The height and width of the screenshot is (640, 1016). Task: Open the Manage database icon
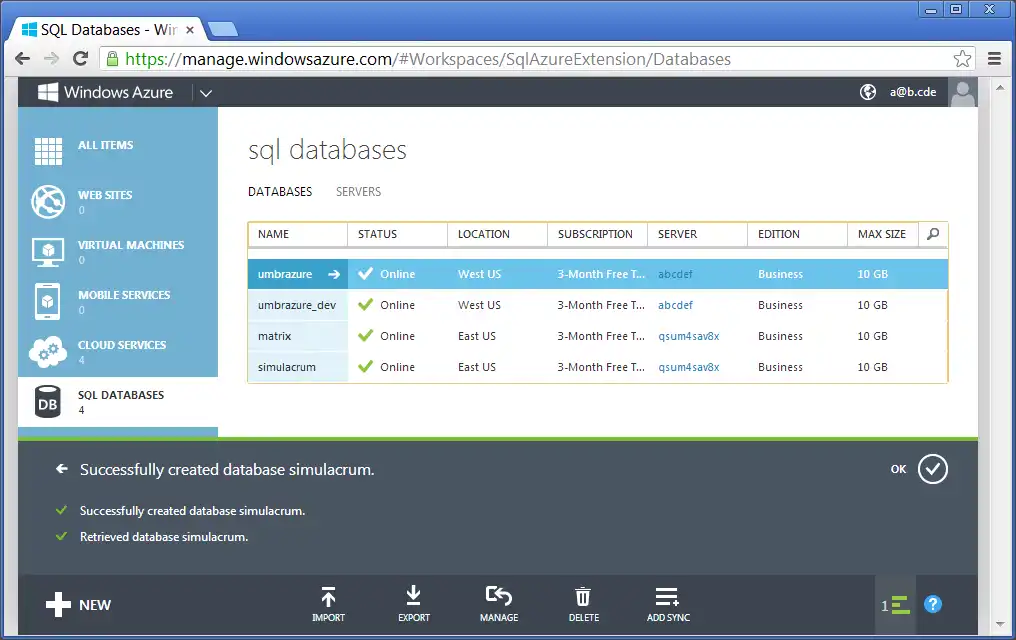pos(499,595)
